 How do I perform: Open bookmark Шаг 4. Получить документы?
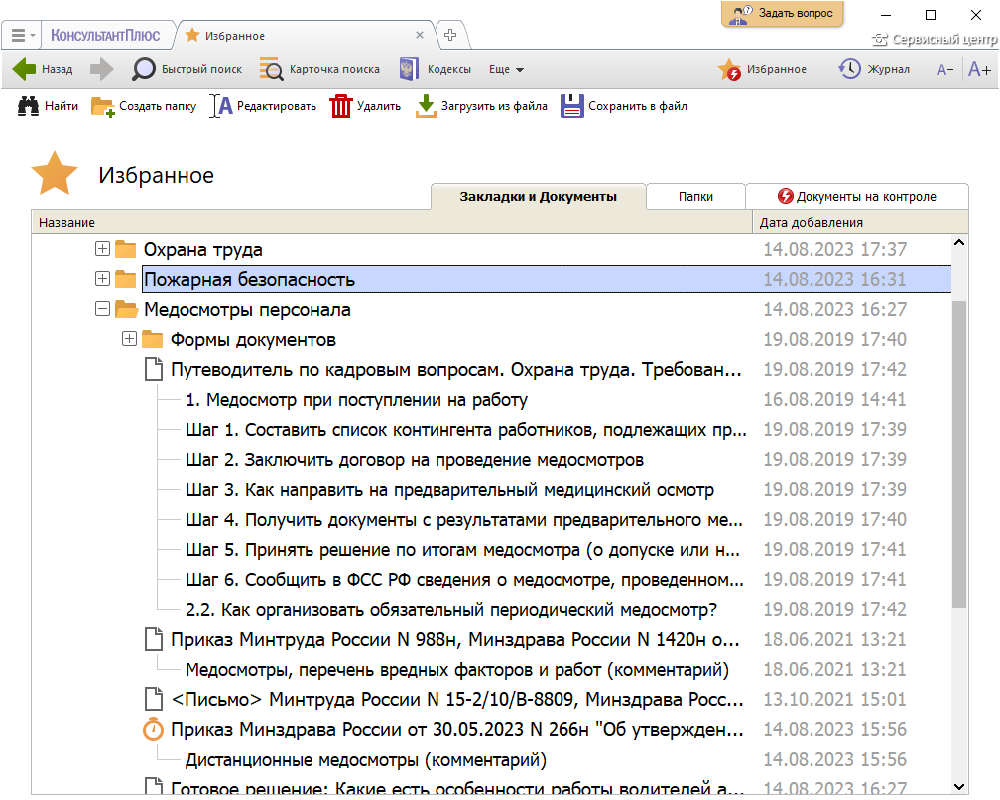click(x=464, y=520)
